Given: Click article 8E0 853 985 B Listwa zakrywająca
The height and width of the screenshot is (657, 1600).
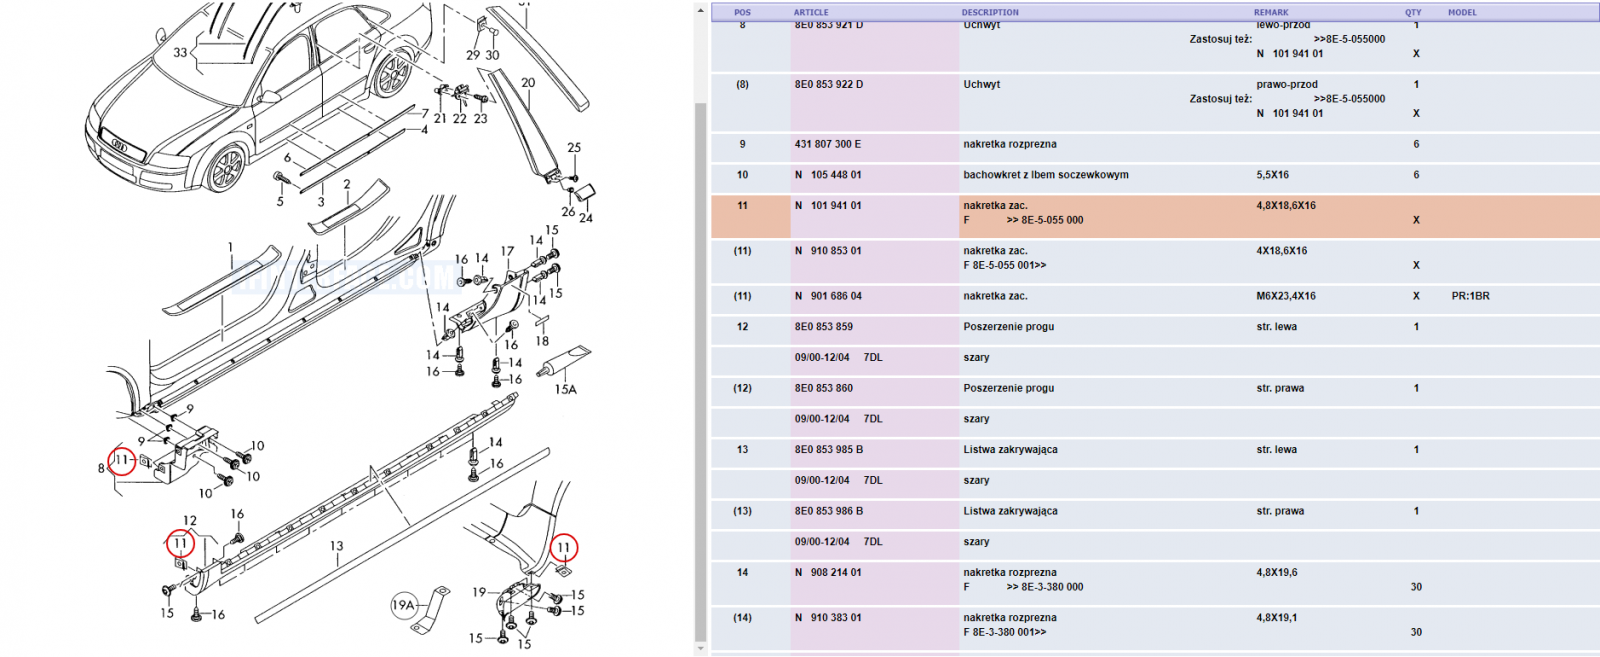Looking at the screenshot, I should tap(828, 450).
